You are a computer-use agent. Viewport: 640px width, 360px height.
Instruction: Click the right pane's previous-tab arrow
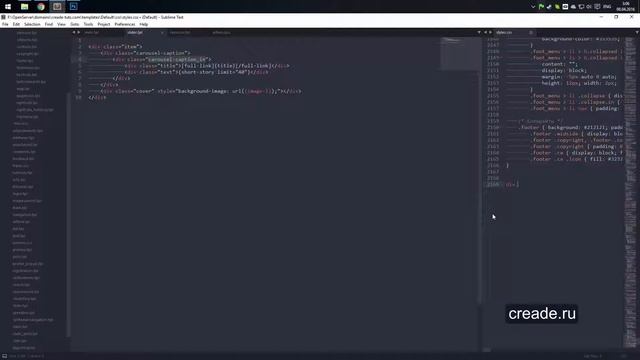tap(486, 32)
